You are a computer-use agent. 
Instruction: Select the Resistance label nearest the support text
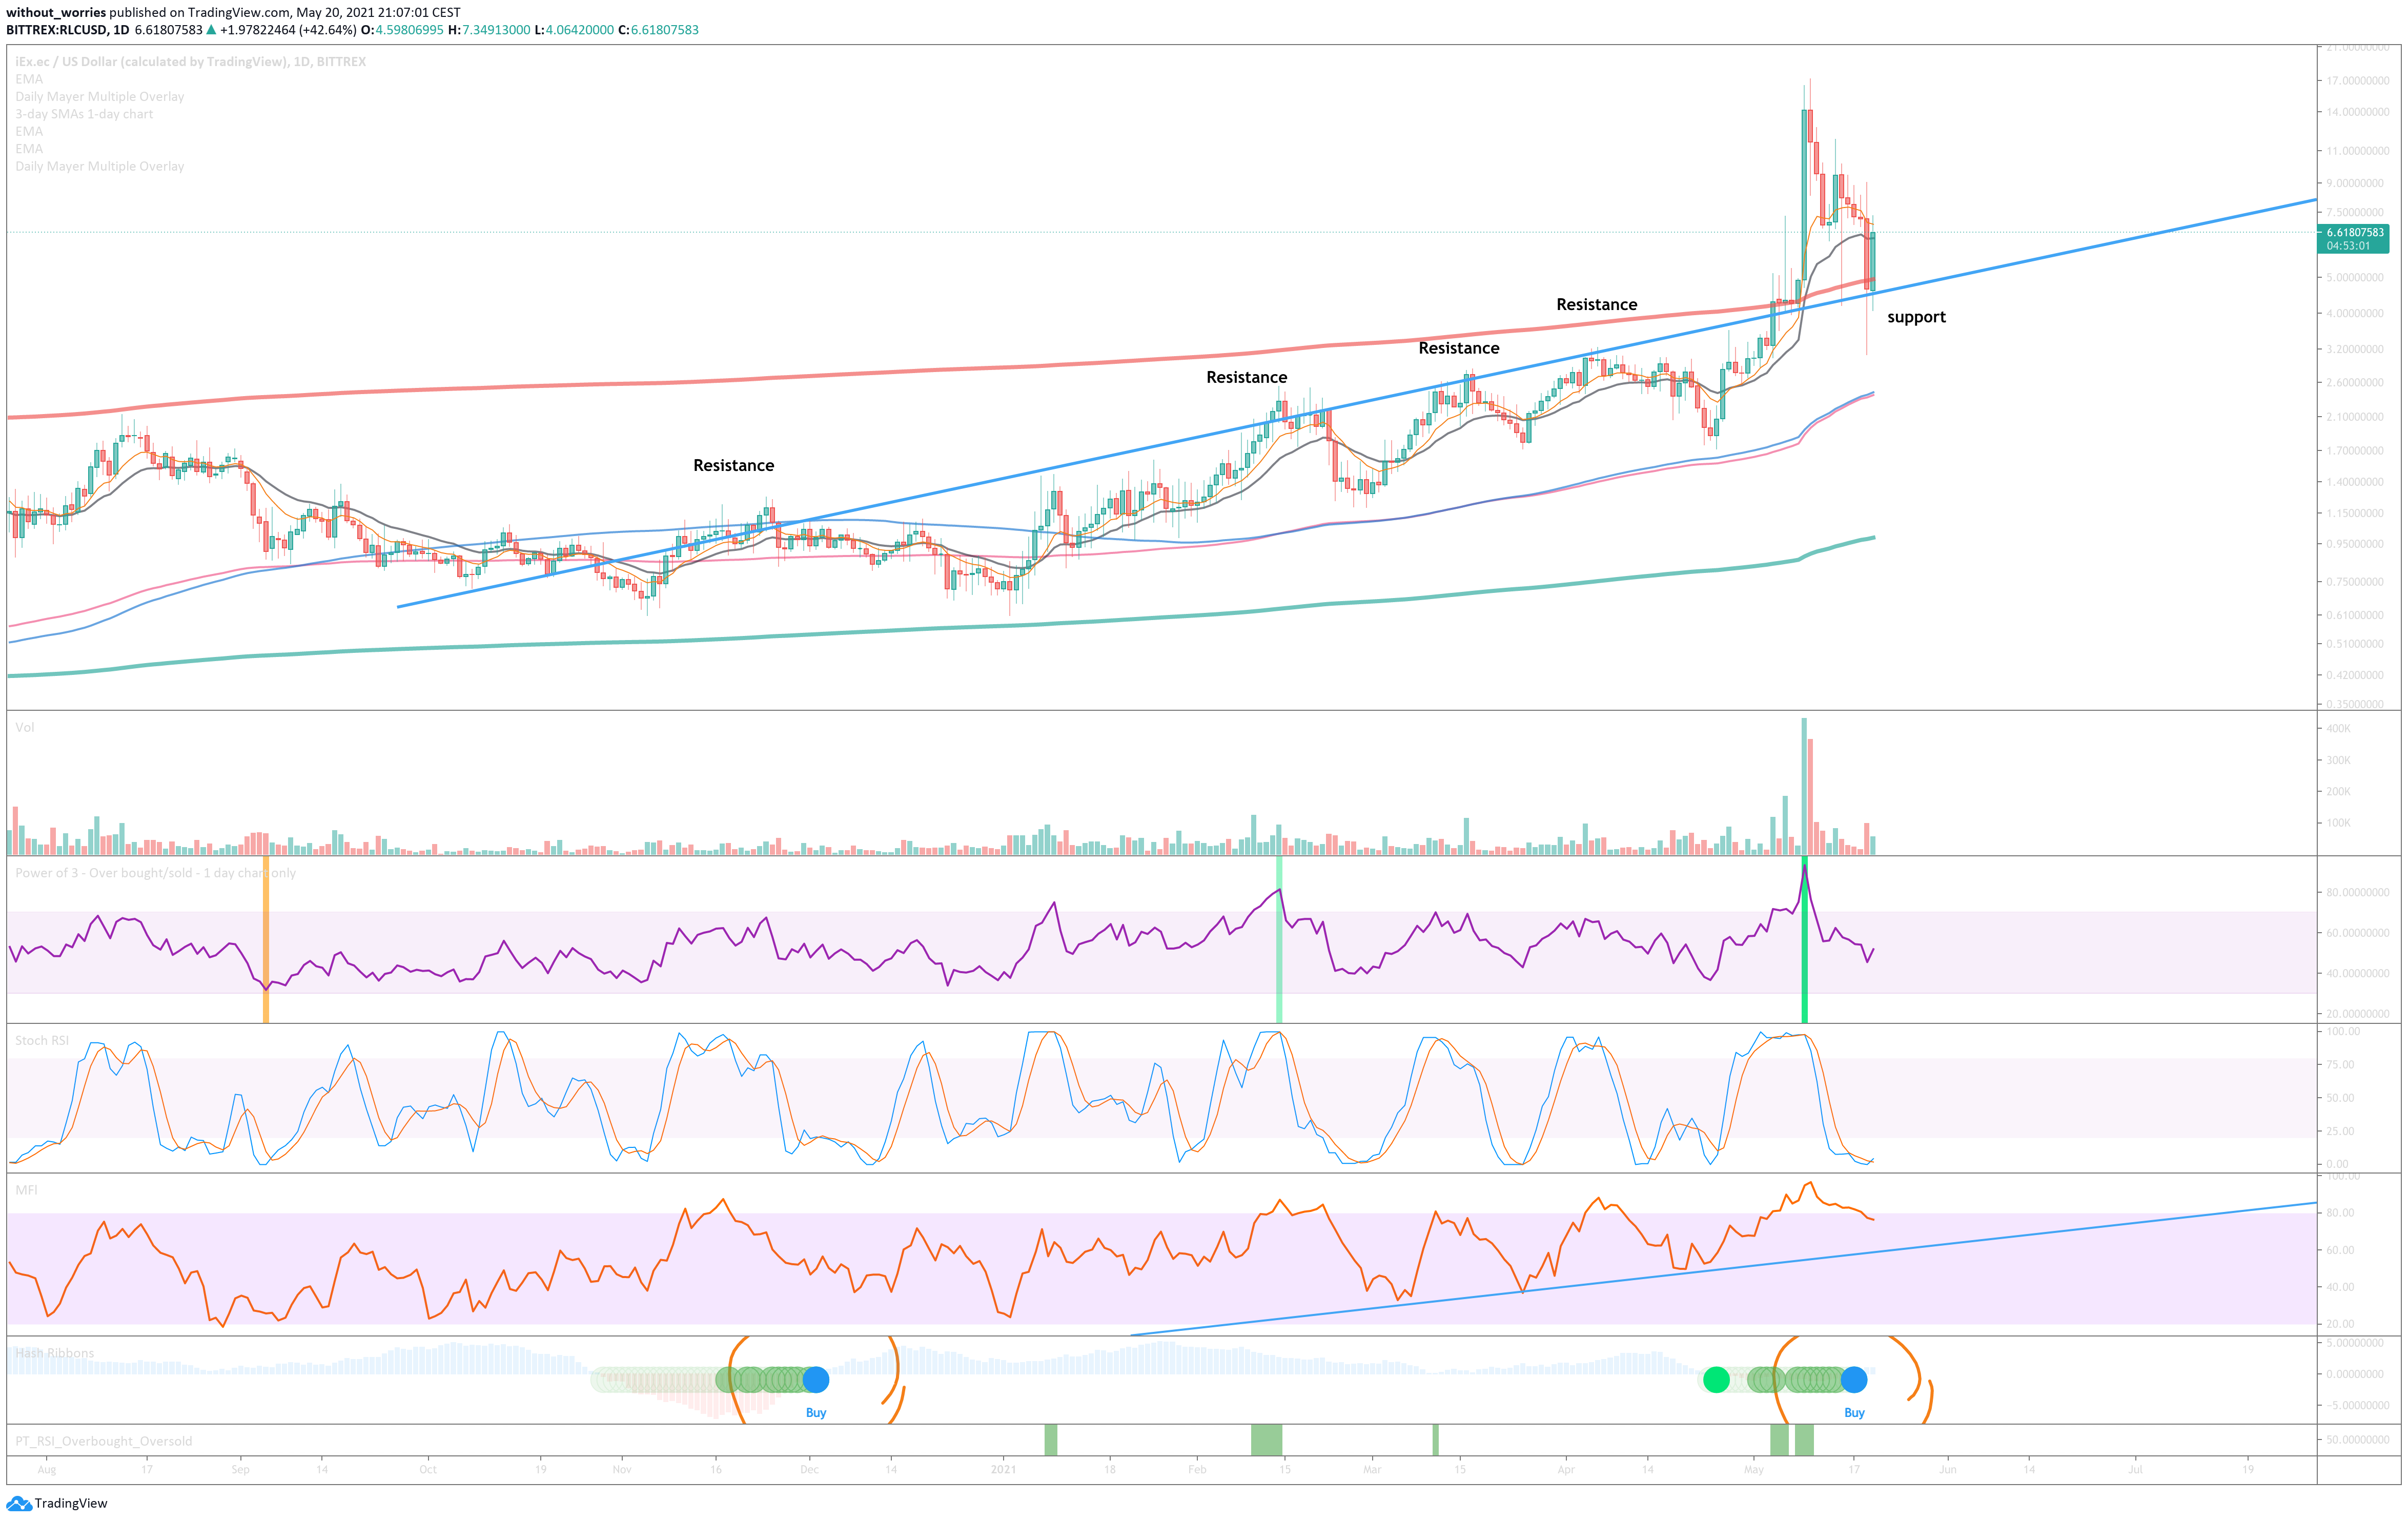pyautogui.click(x=1597, y=304)
